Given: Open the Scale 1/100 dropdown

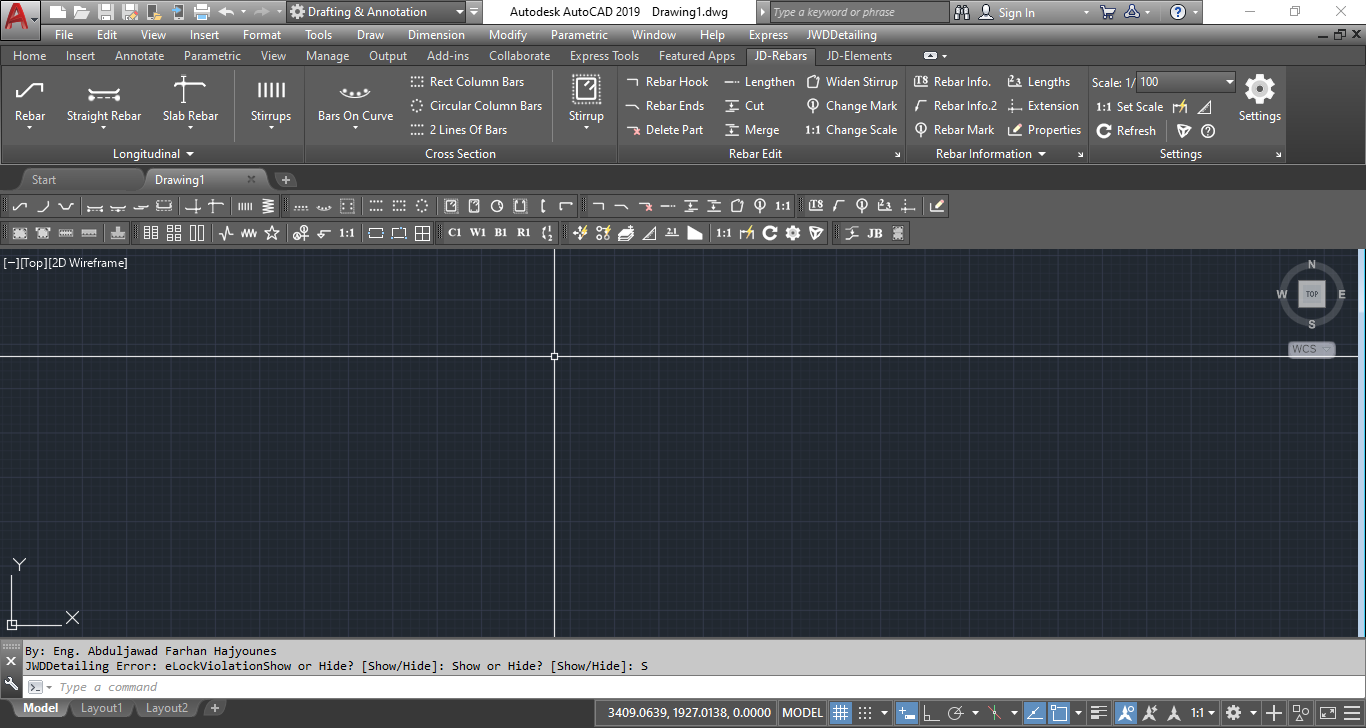Looking at the screenshot, I should (1229, 82).
